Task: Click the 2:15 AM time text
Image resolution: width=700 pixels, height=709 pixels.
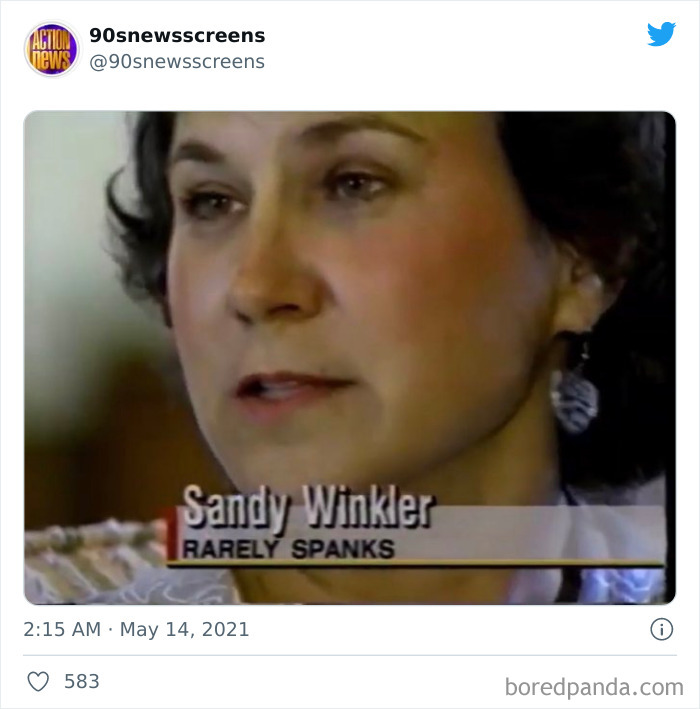Action: tap(62, 629)
